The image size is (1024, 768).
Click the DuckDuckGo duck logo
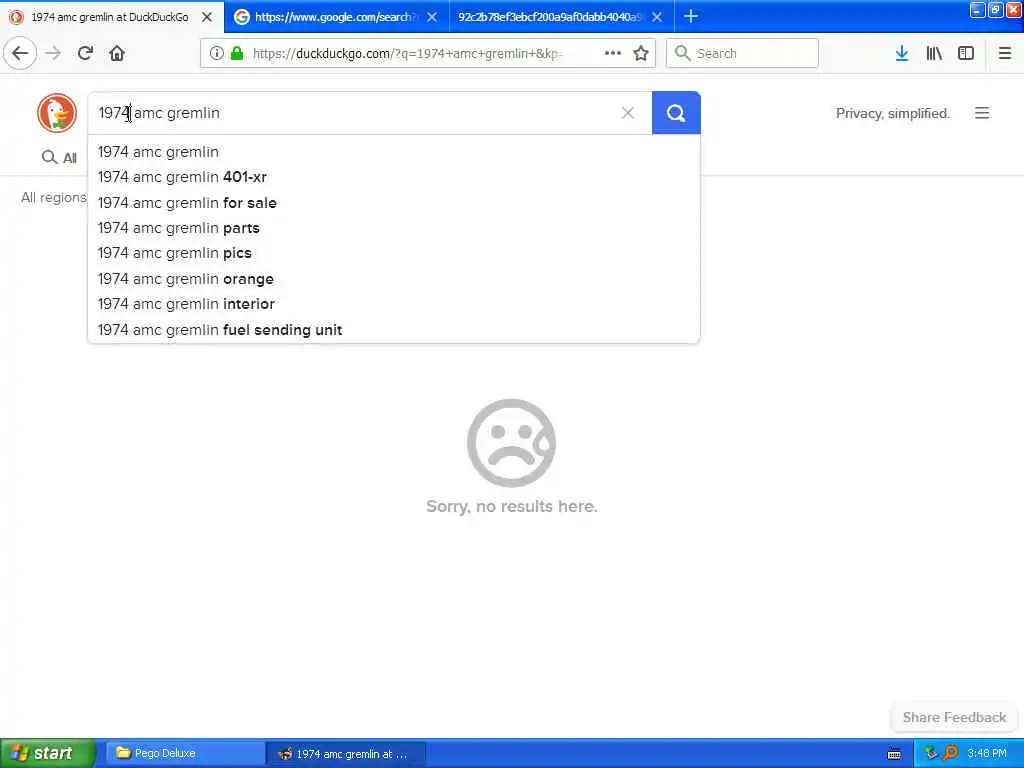pos(57,113)
